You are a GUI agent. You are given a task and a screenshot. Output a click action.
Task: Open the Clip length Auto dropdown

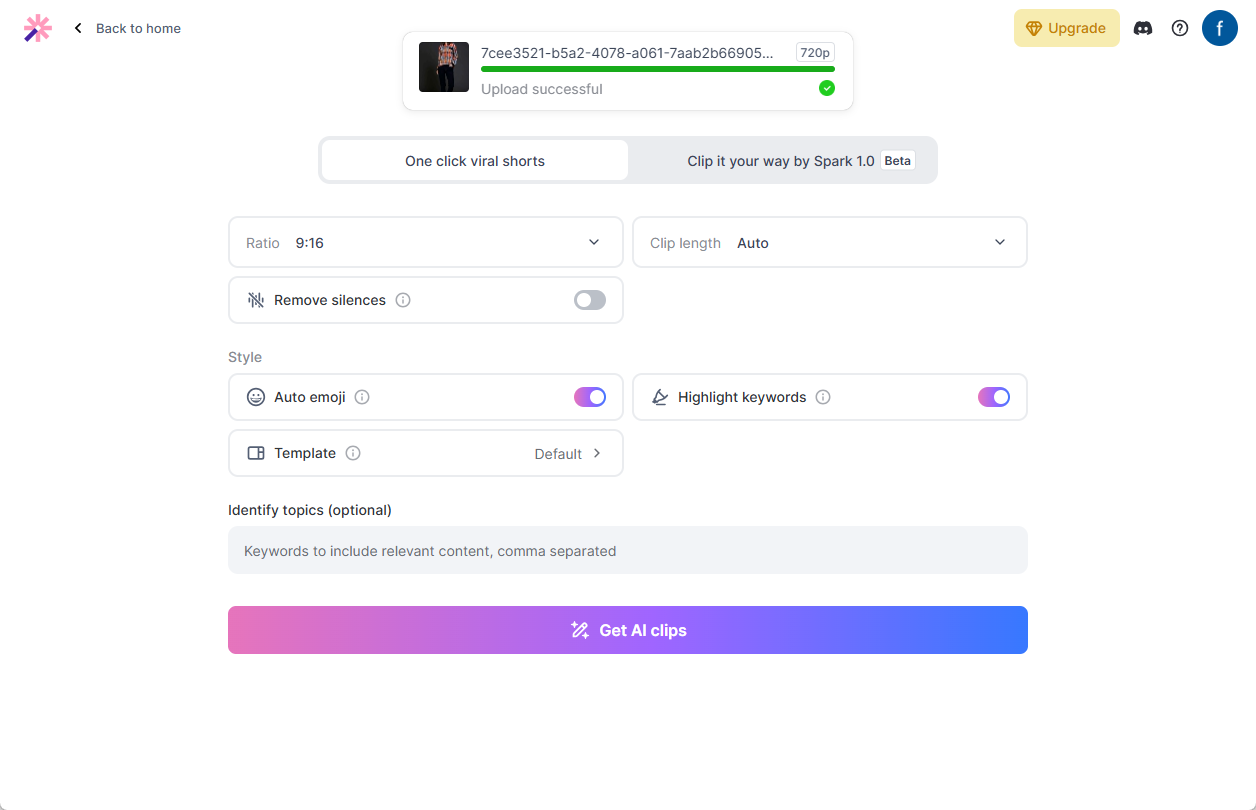point(830,242)
